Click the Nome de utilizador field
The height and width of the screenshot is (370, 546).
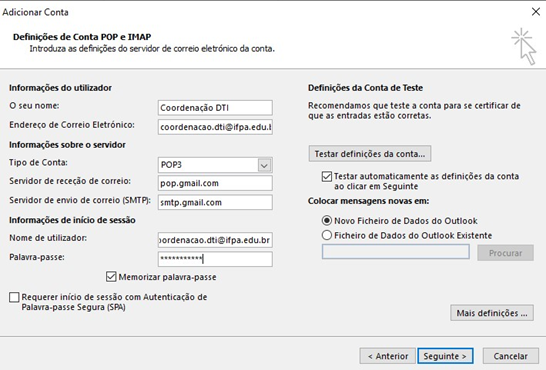[x=215, y=240]
